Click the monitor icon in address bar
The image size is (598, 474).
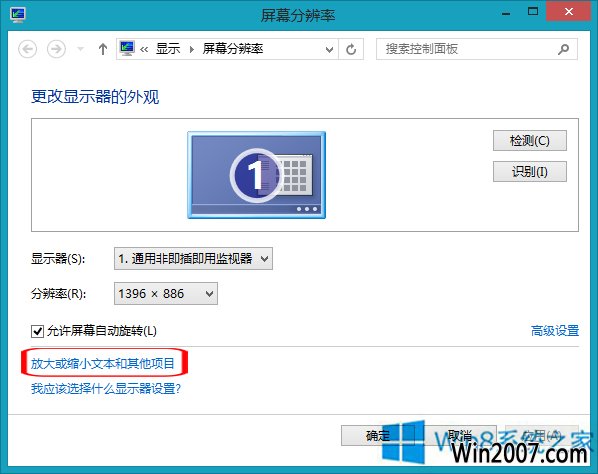pos(127,49)
